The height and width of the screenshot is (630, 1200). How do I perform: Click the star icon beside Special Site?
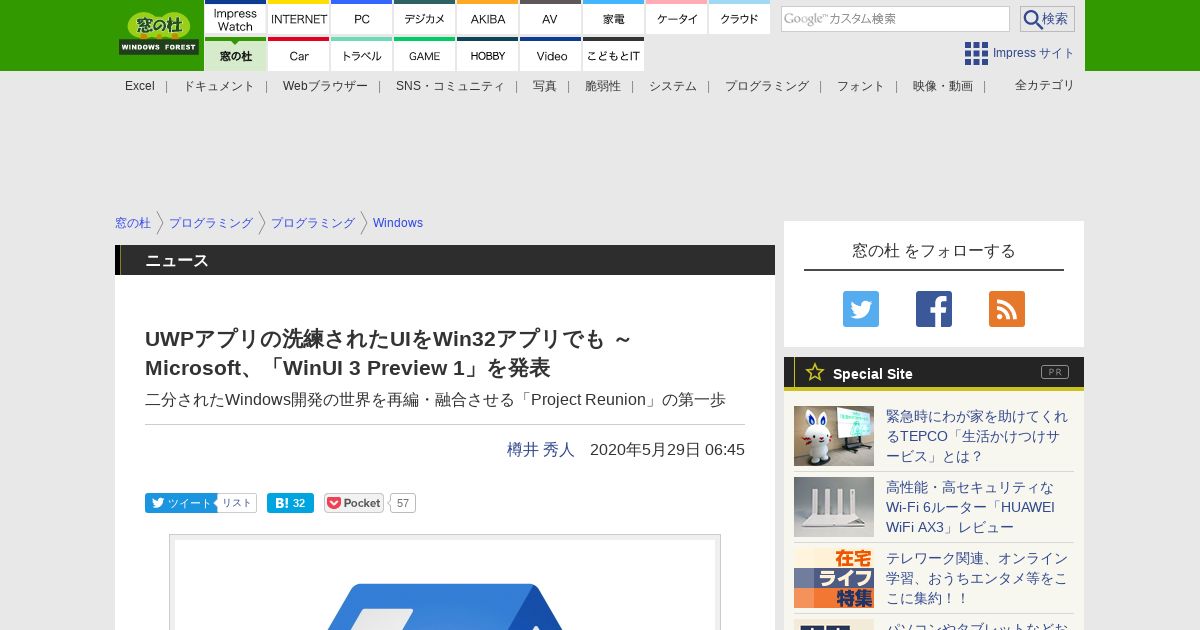click(815, 372)
